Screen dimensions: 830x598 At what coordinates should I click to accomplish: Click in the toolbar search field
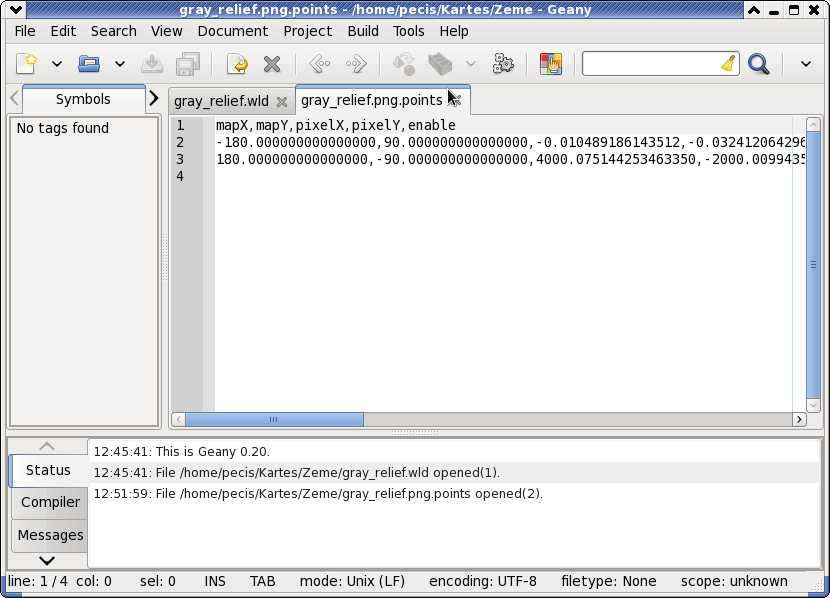pos(650,64)
